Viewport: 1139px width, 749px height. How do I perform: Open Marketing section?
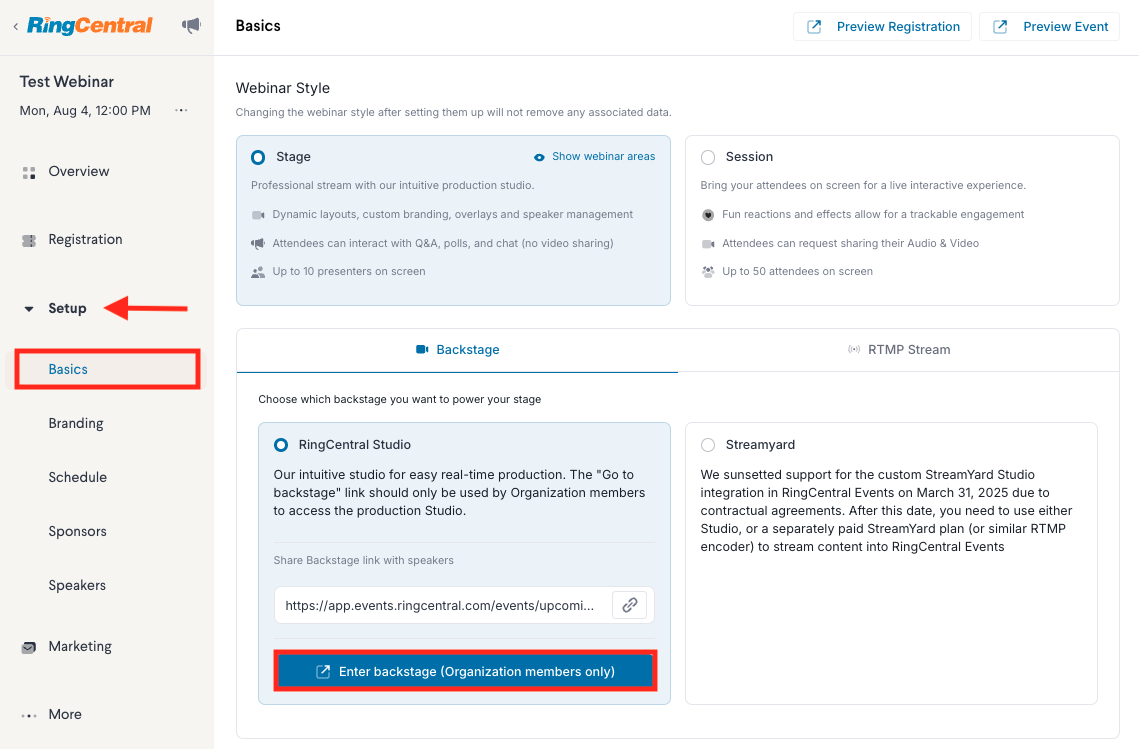pos(80,647)
